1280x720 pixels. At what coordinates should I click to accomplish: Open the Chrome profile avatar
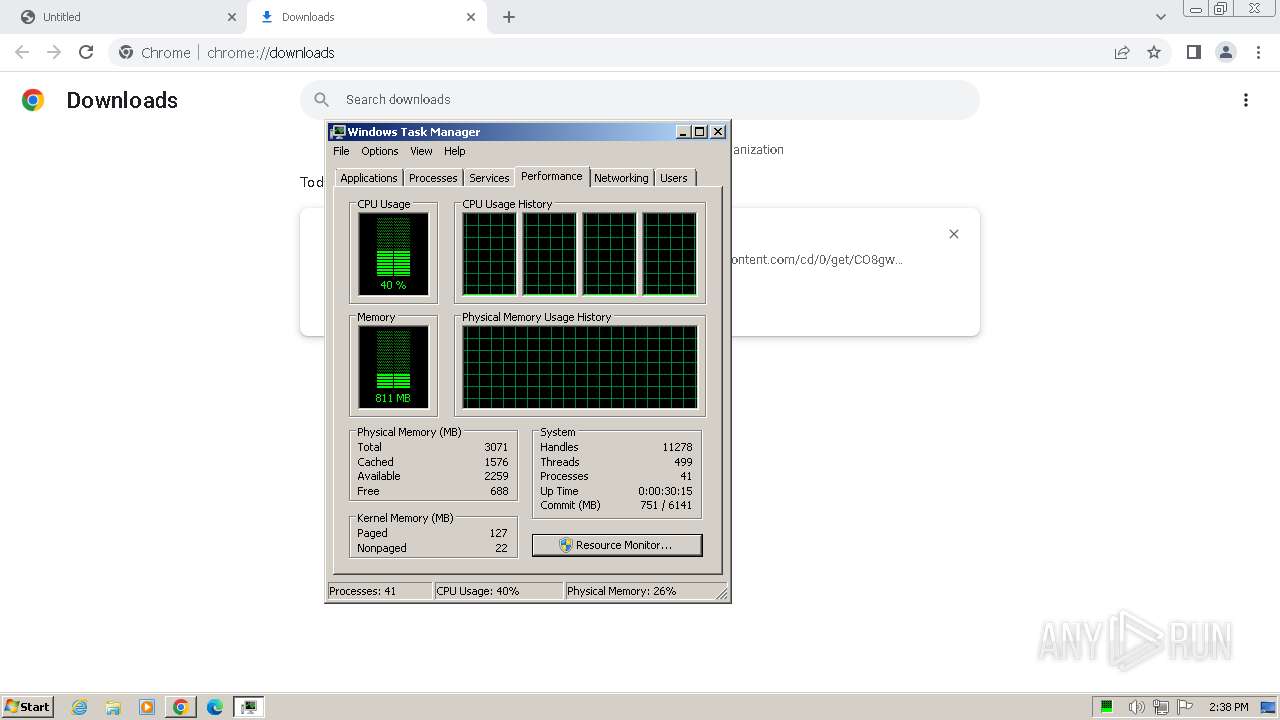tap(1225, 52)
